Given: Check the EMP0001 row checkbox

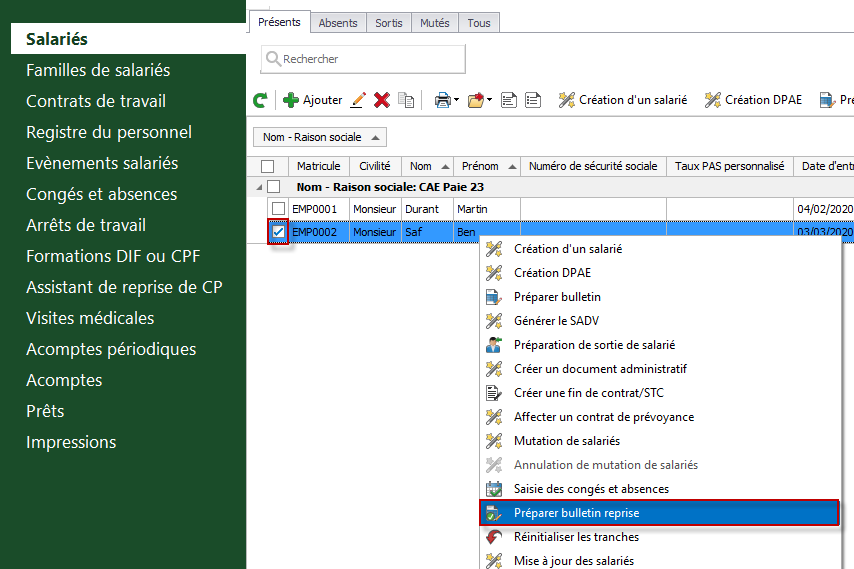Looking at the screenshot, I should pos(278,209).
